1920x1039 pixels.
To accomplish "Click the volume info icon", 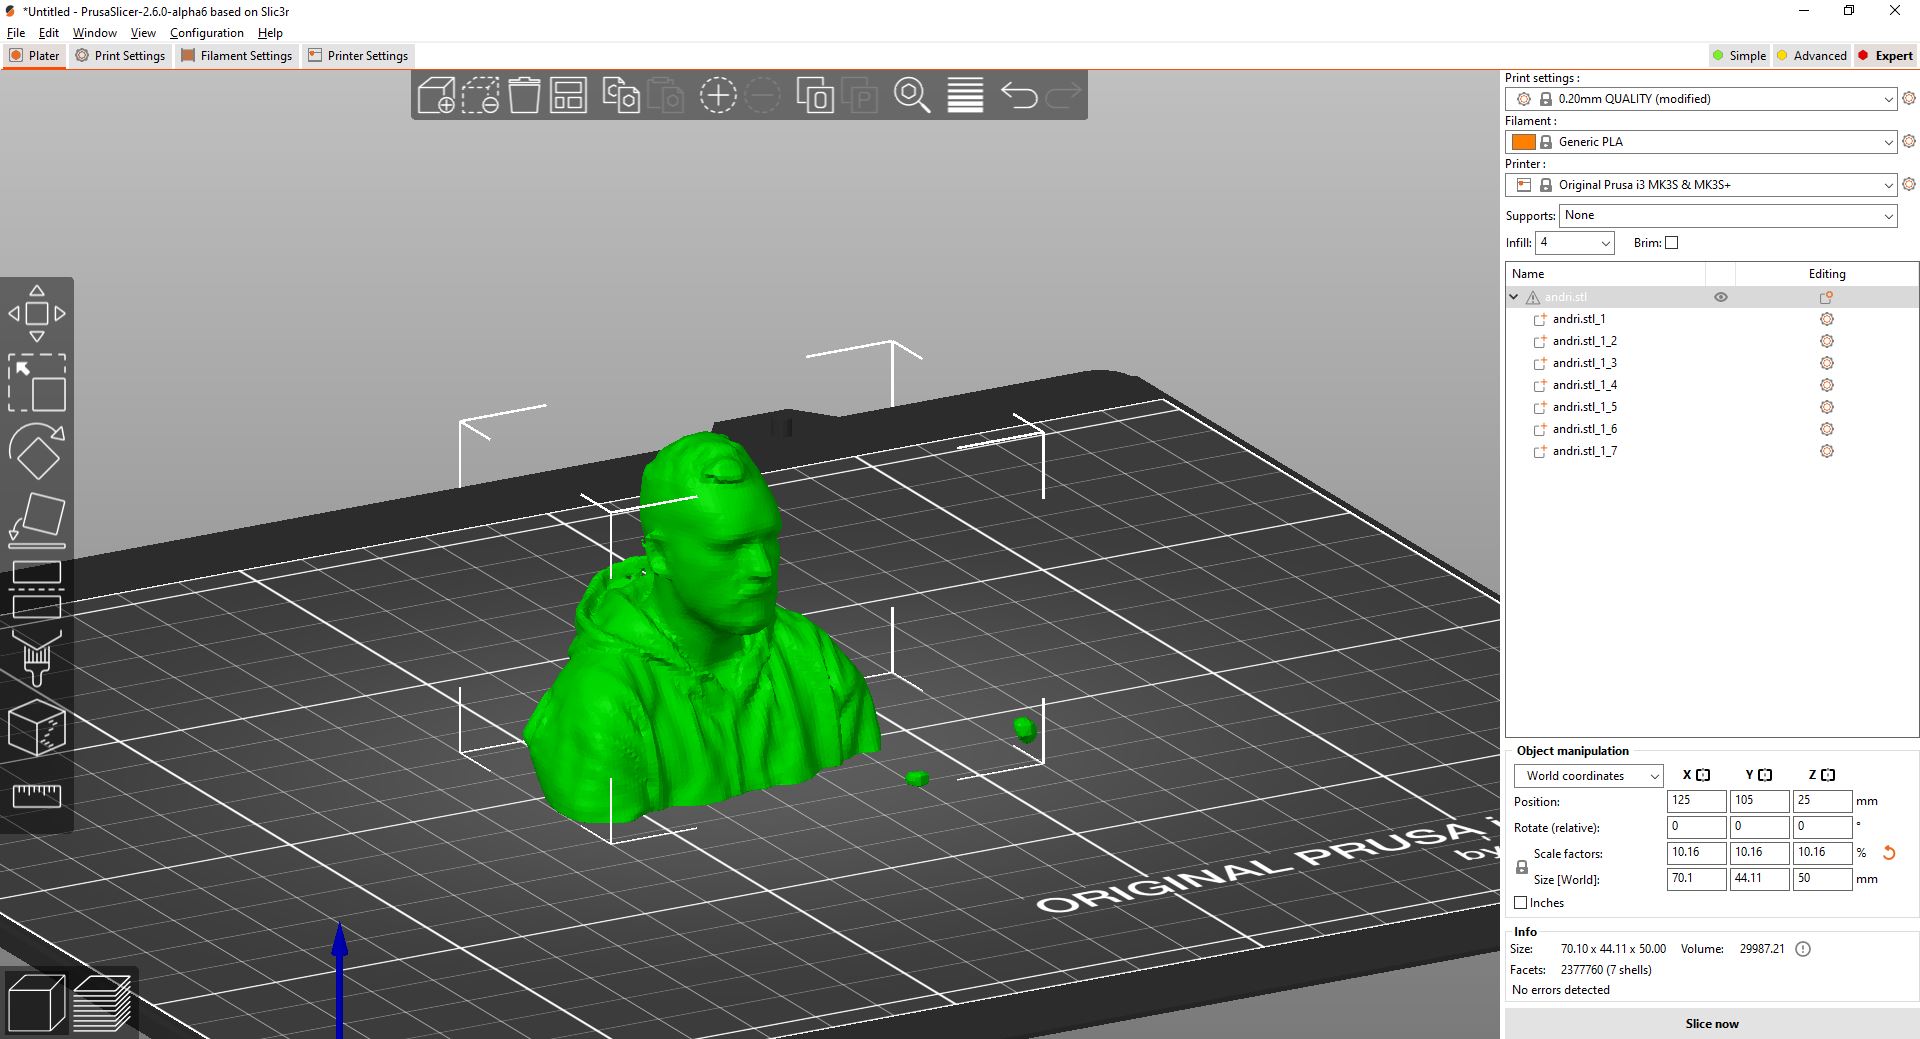I will coord(1803,949).
